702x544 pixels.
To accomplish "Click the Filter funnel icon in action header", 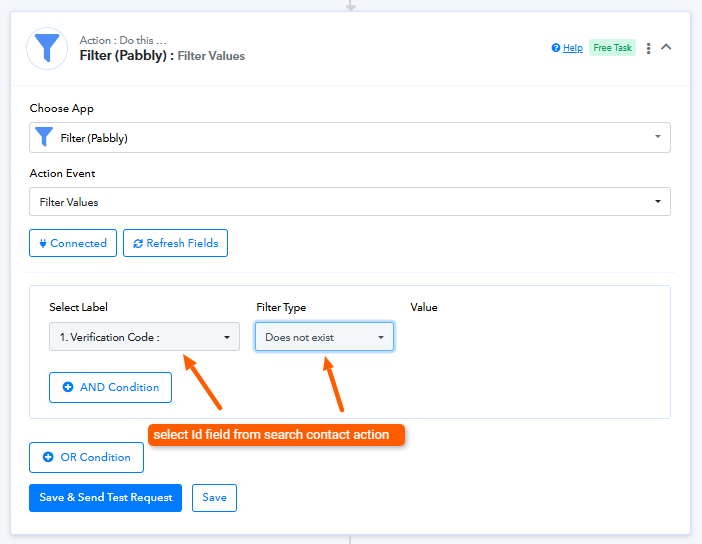I will tap(47, 48).
